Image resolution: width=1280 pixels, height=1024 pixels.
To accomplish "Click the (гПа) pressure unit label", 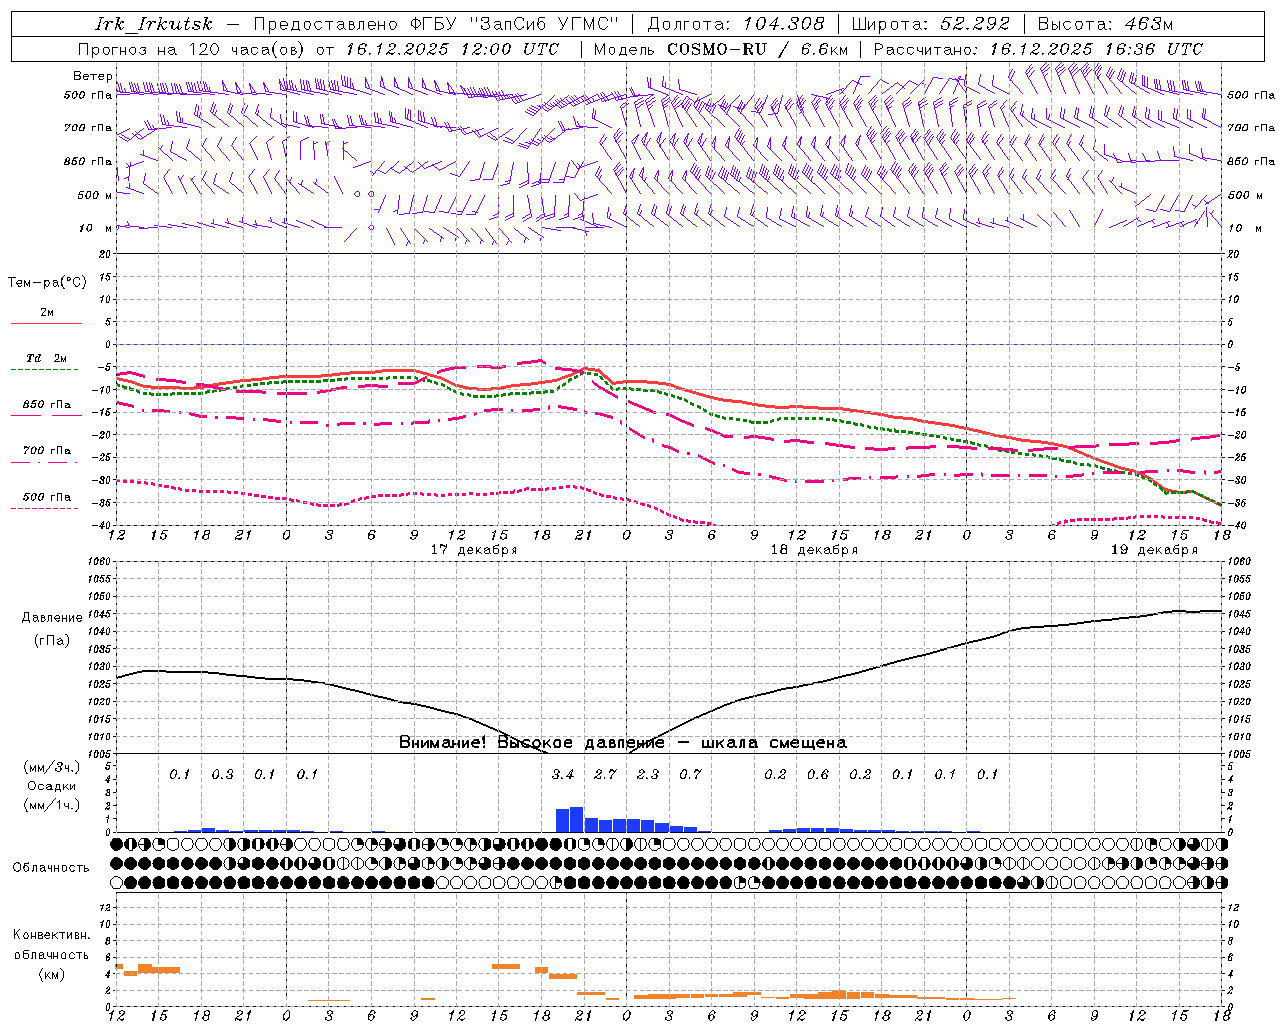I will tap(52, 641).
